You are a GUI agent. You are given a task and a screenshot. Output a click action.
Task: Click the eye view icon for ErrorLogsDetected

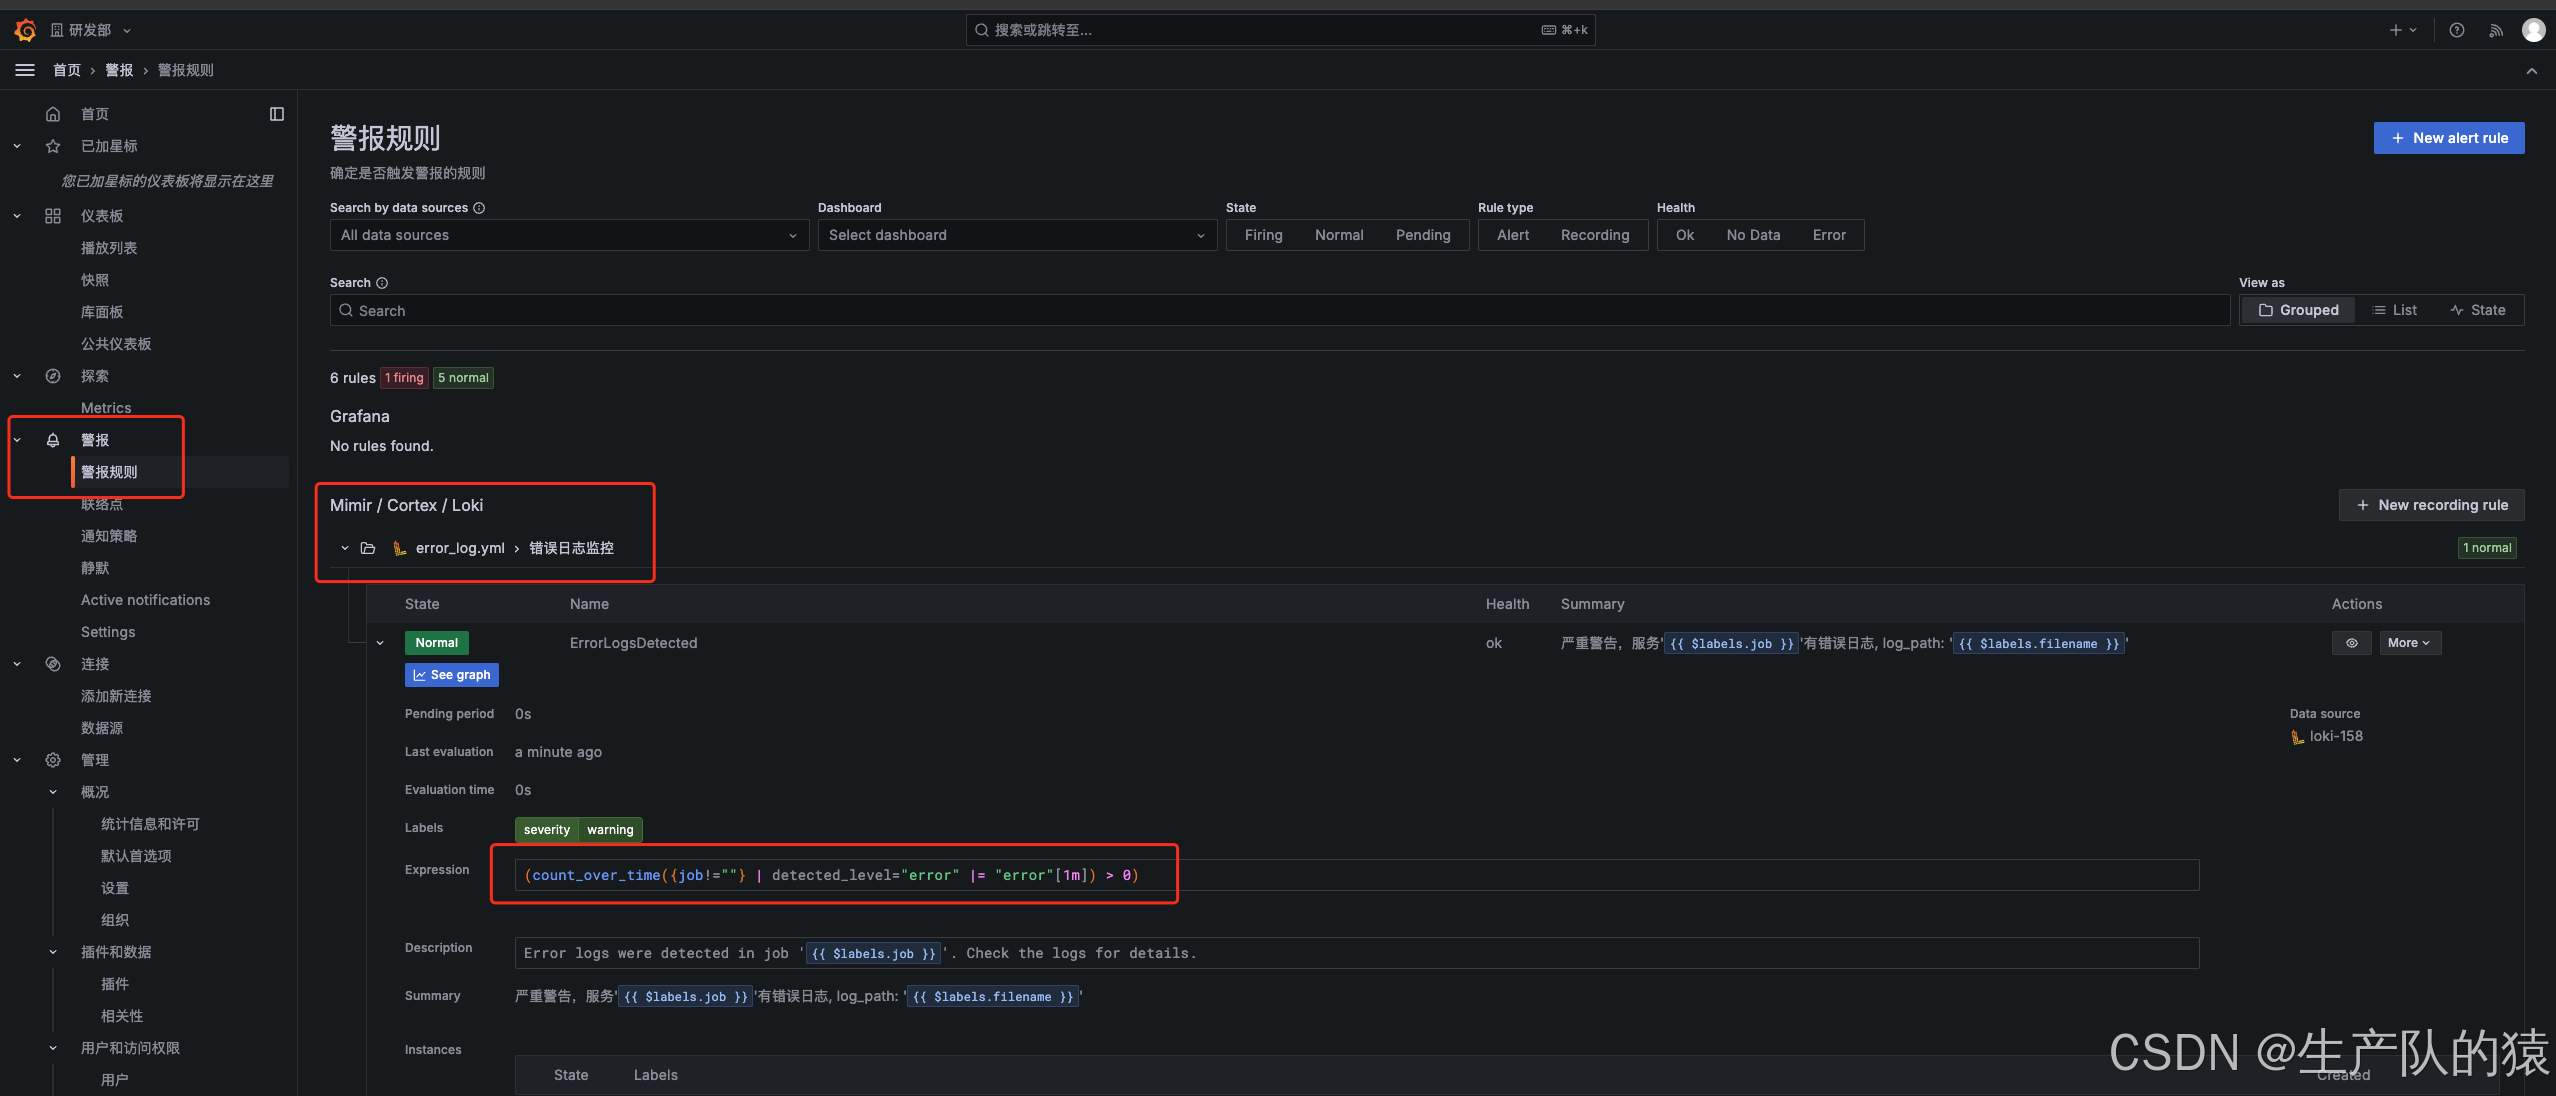(x=2352, y=643)
